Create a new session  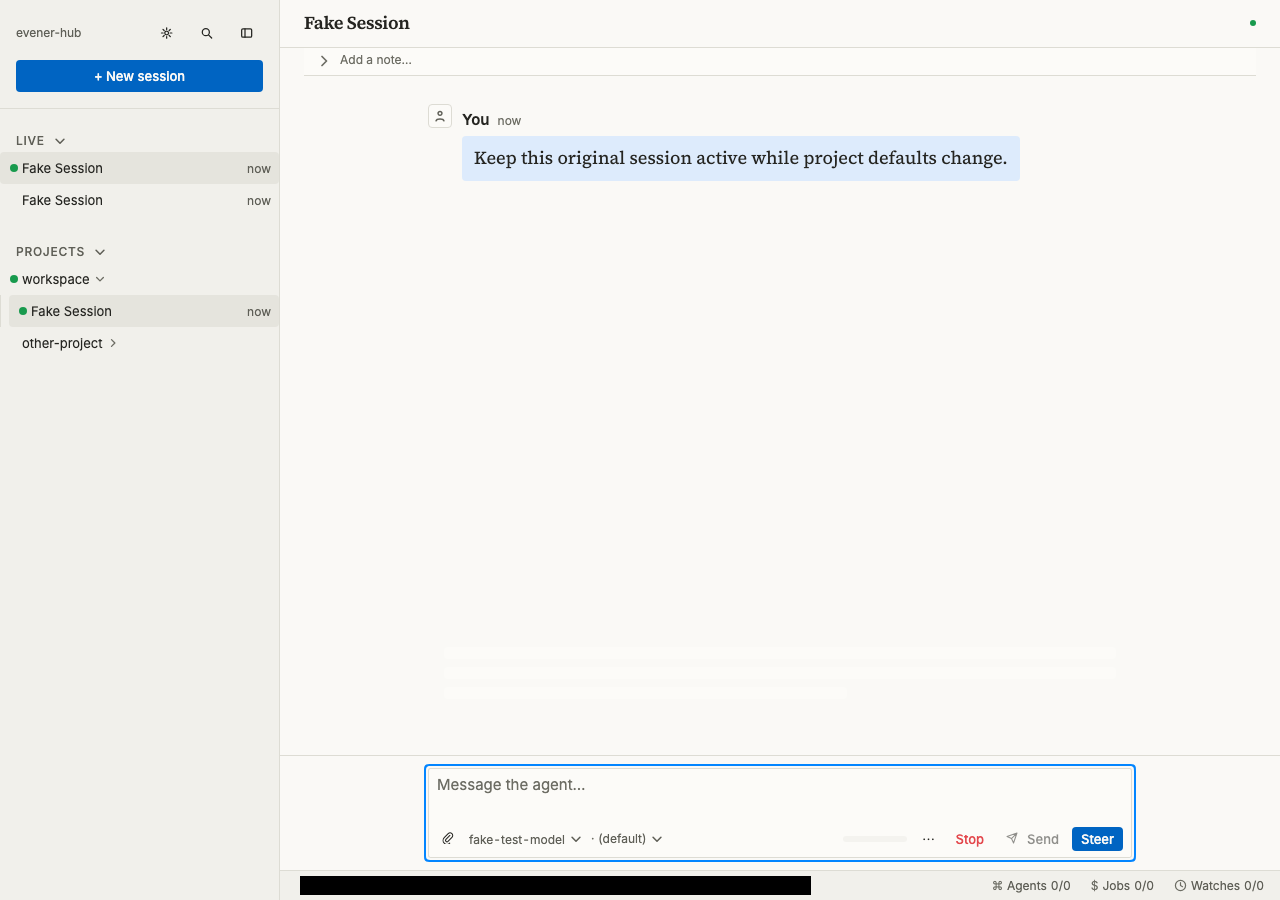[x=139, y=76]
